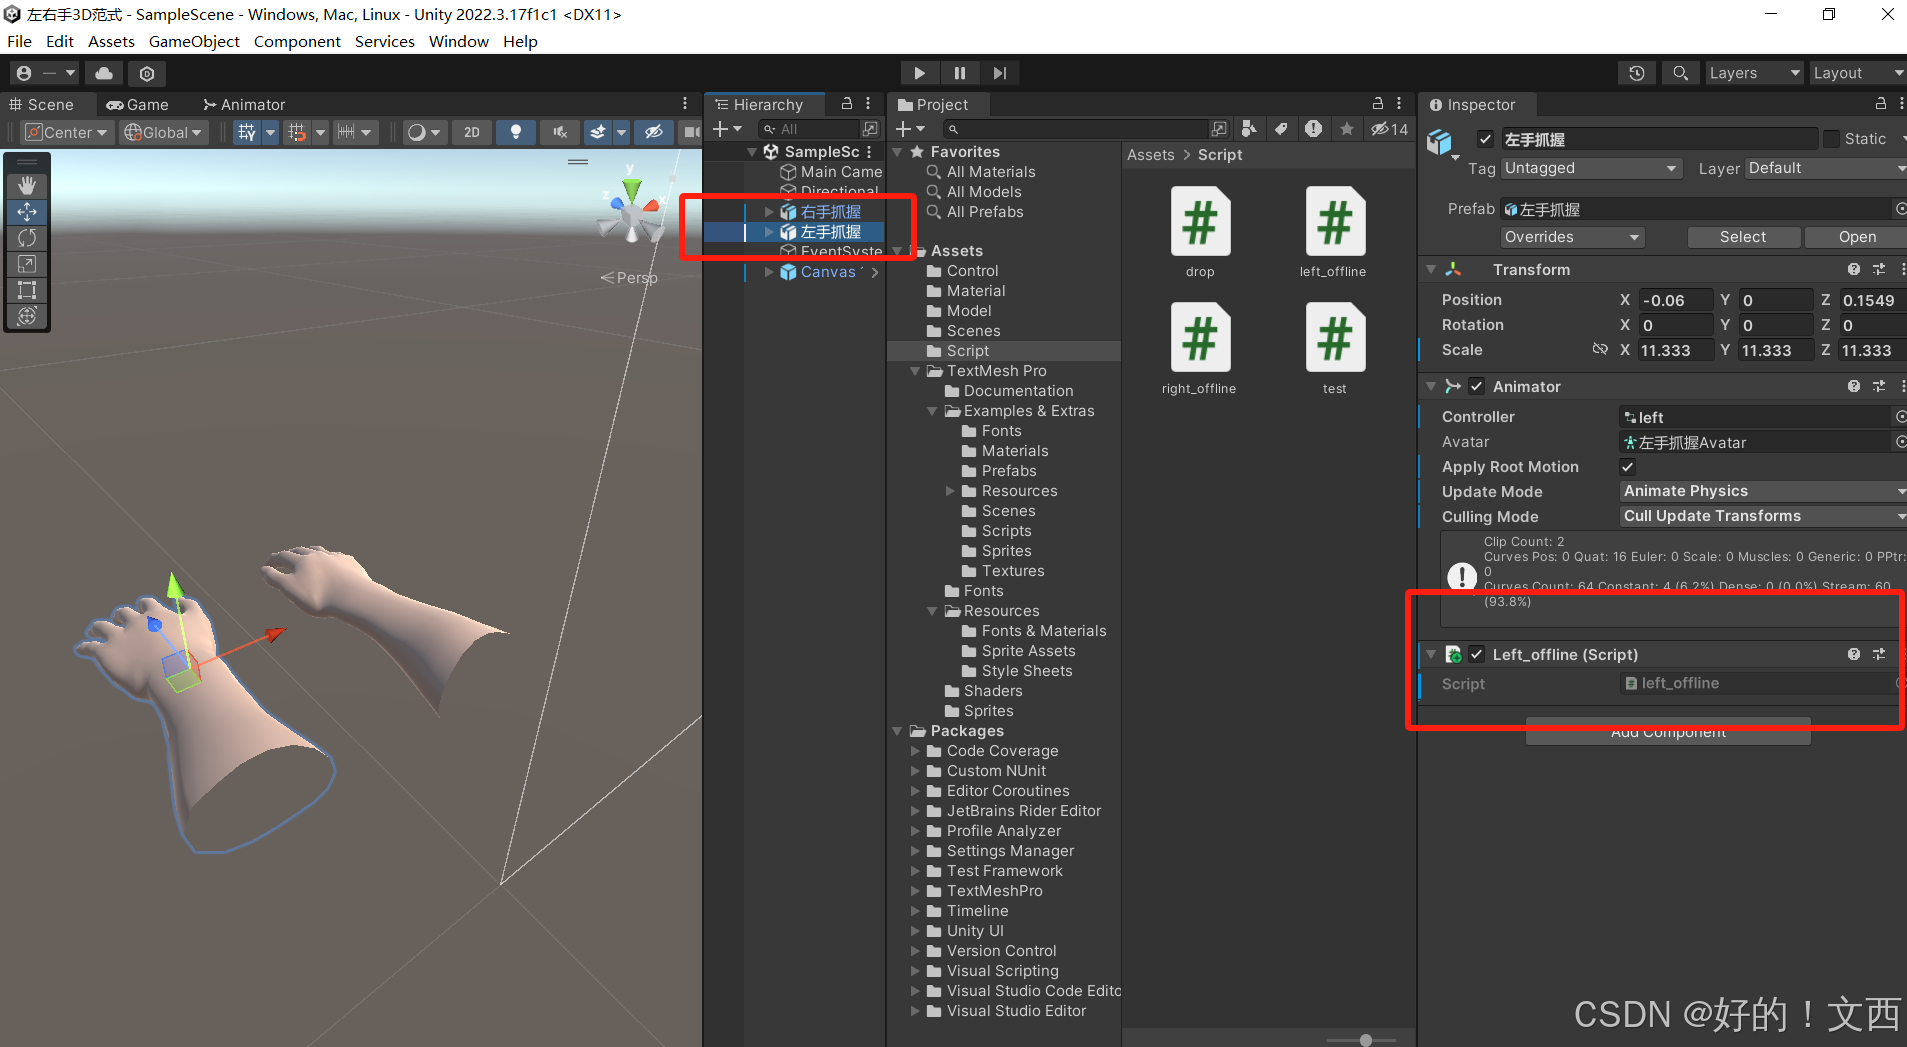
Task: Open the Window menu
Action: point(459,41)
